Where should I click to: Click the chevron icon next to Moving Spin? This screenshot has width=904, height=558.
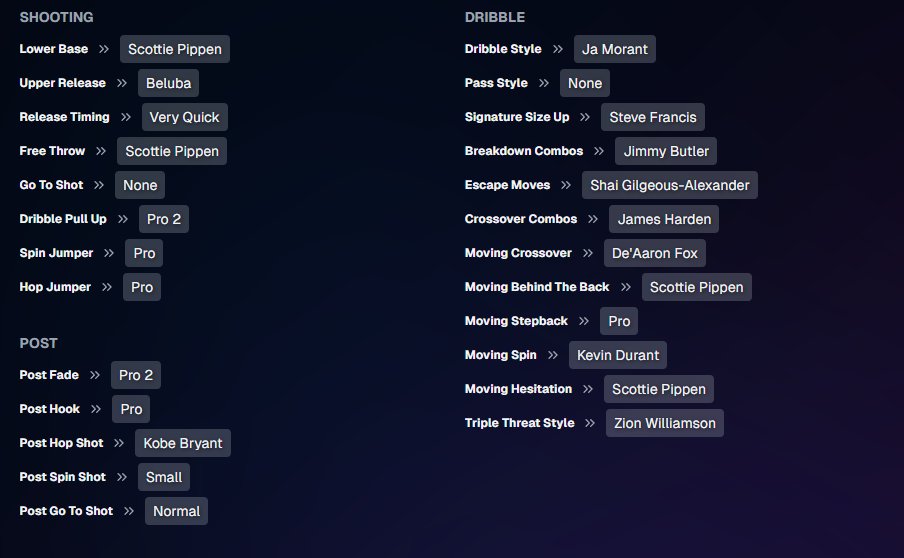tap(553, 355)
